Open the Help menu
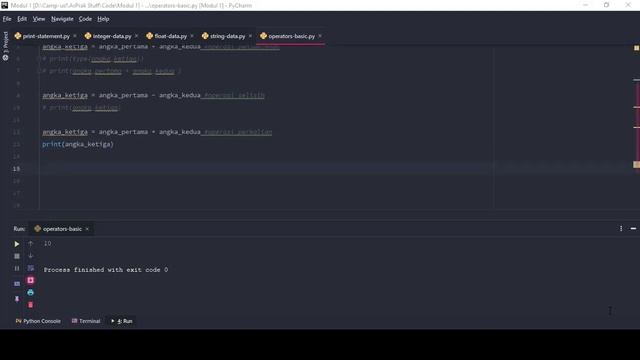This screenshot has width=640, height=360. (x=103, y=19)
